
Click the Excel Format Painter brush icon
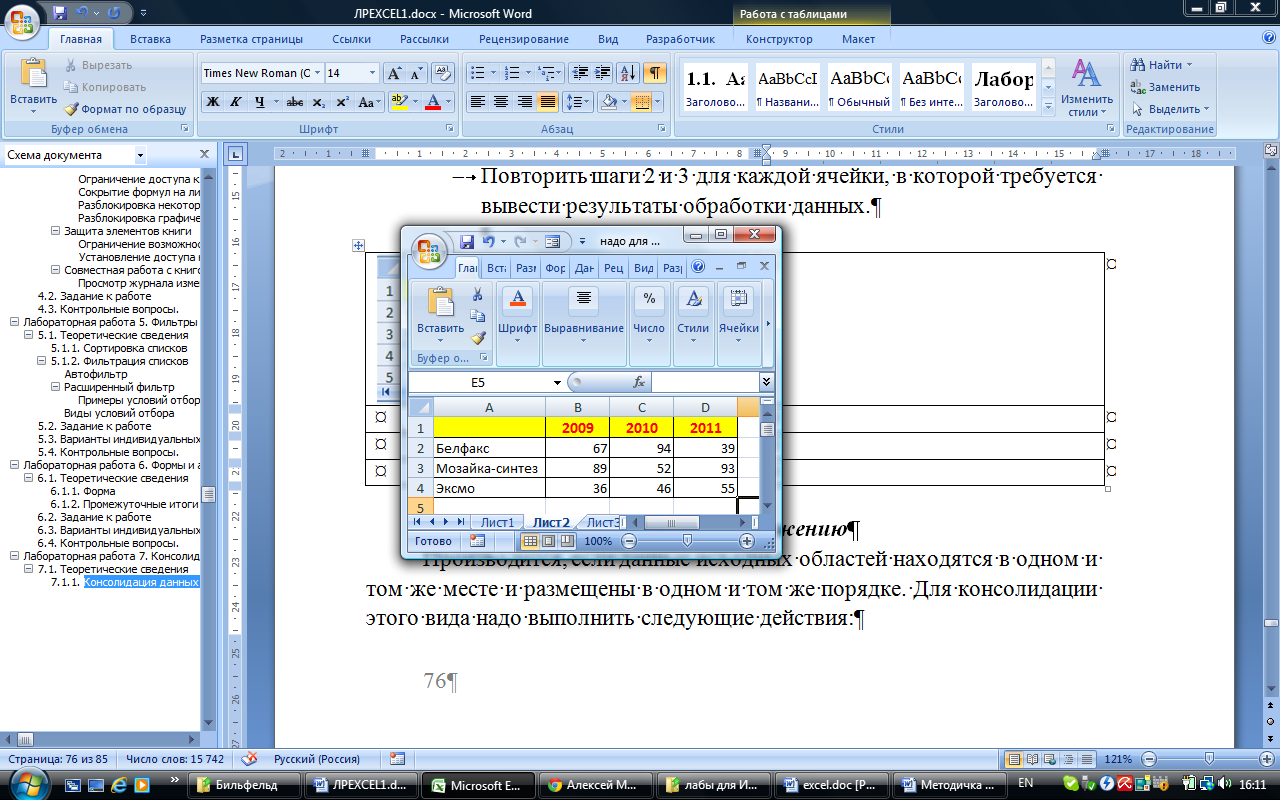point(477,338)
